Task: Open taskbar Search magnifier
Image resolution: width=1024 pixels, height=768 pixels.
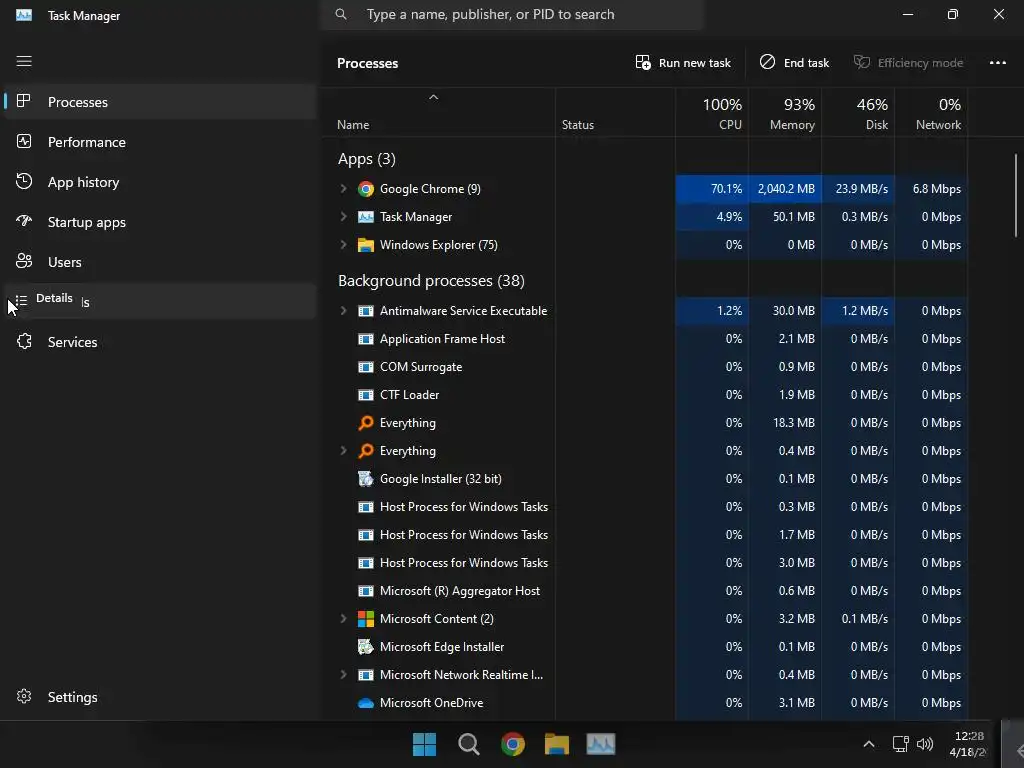Action: pyautogui.click(x=468, y=744)
